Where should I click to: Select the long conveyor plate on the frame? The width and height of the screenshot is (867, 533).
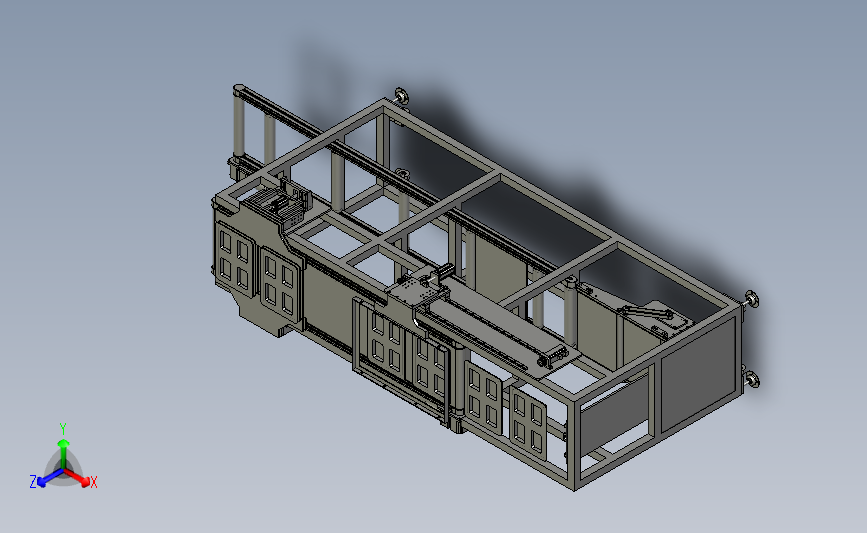pos(502,327)
